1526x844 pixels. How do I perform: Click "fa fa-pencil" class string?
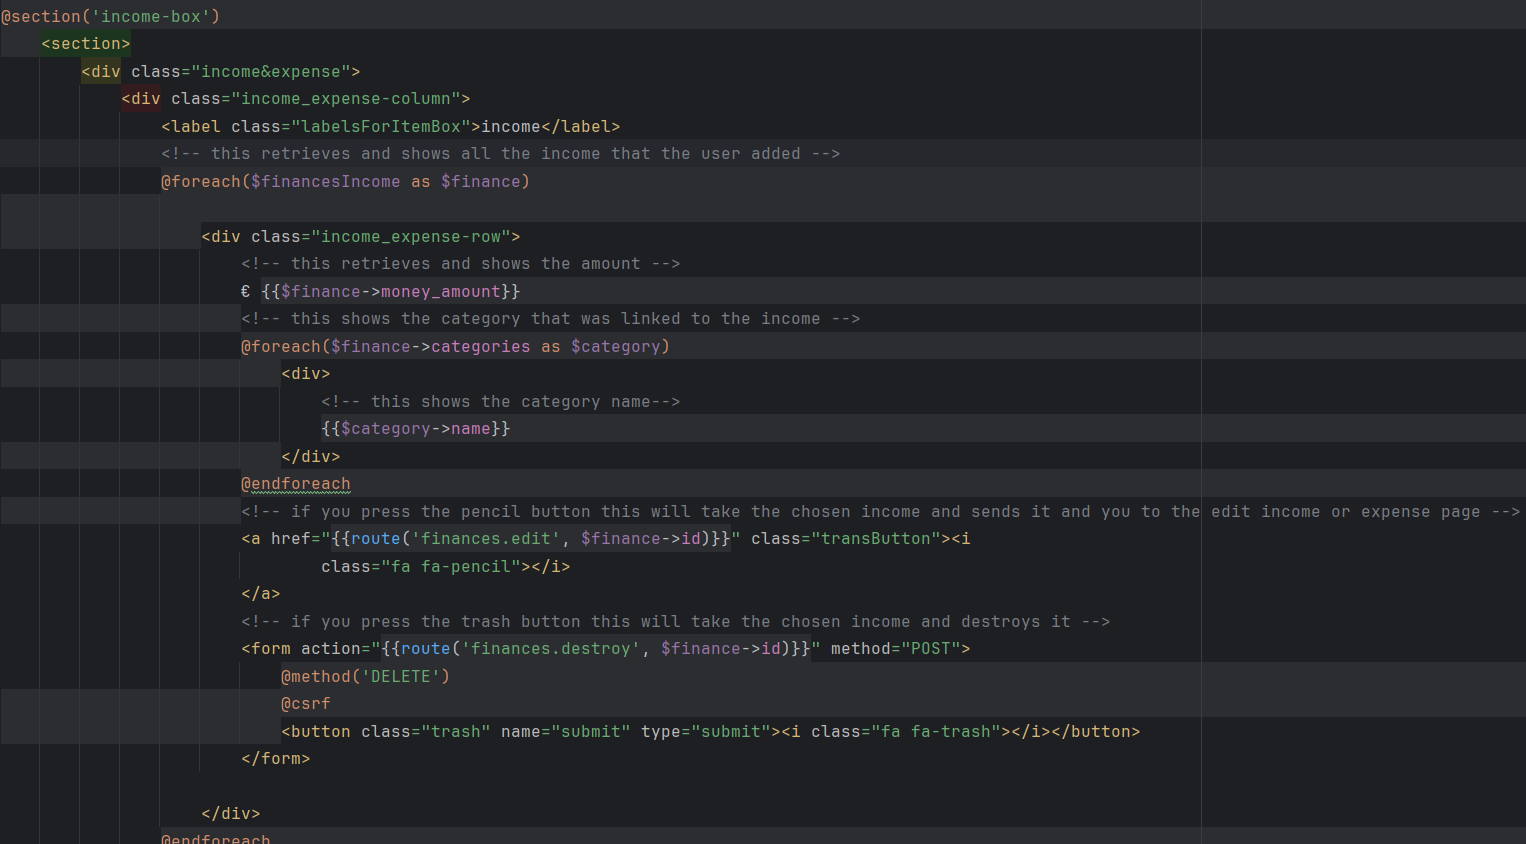tap(451, 567)
